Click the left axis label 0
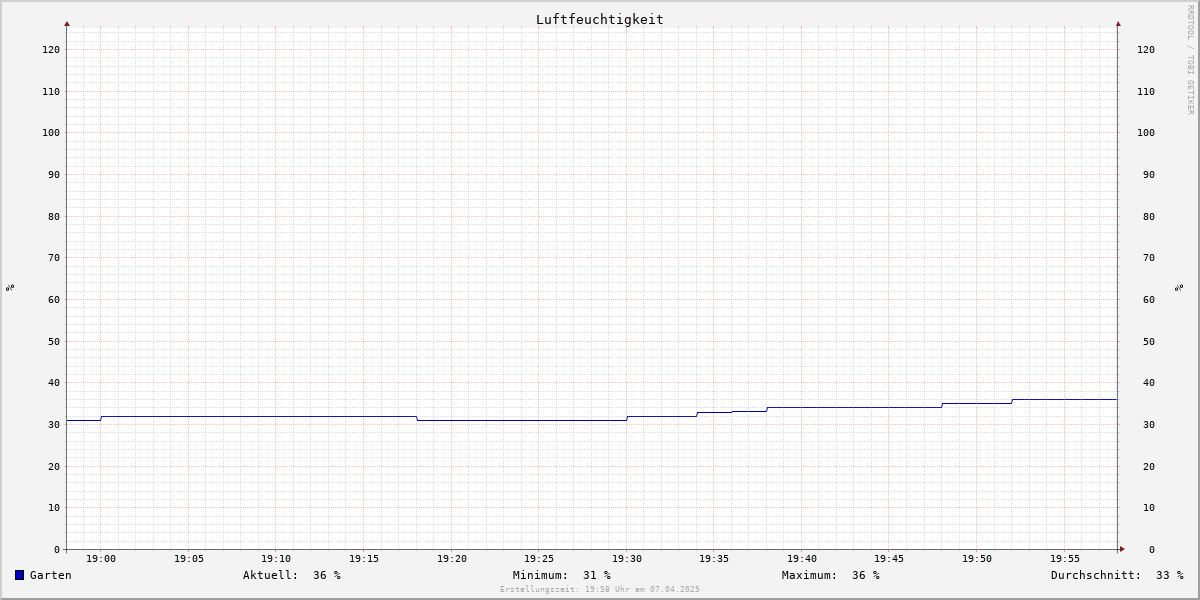This screenshot has width=1200, height=600. coord(57,549)
